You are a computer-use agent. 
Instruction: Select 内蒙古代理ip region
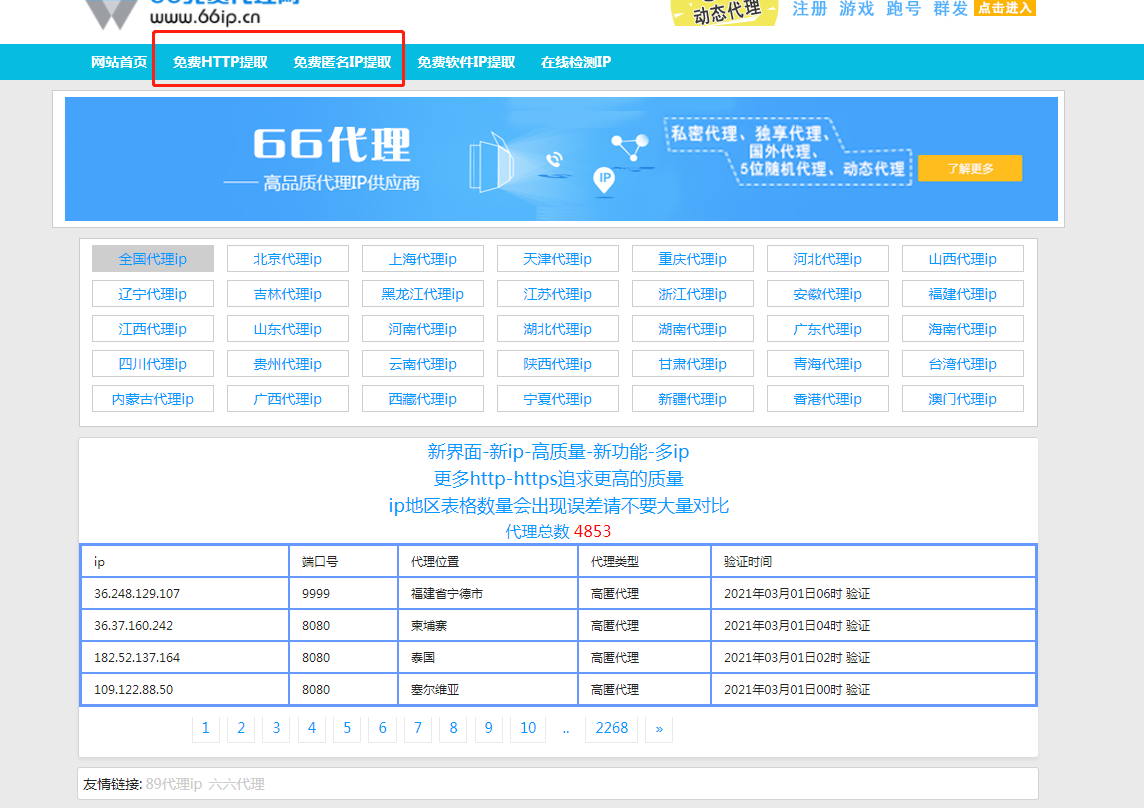point(152,399)
